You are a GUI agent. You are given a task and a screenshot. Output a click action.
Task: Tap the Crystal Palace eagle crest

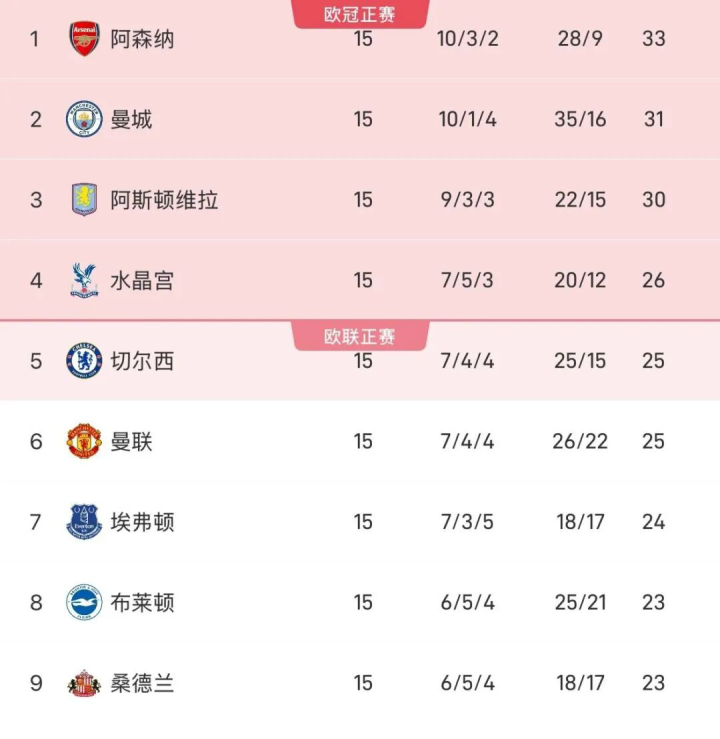point(84,280)
